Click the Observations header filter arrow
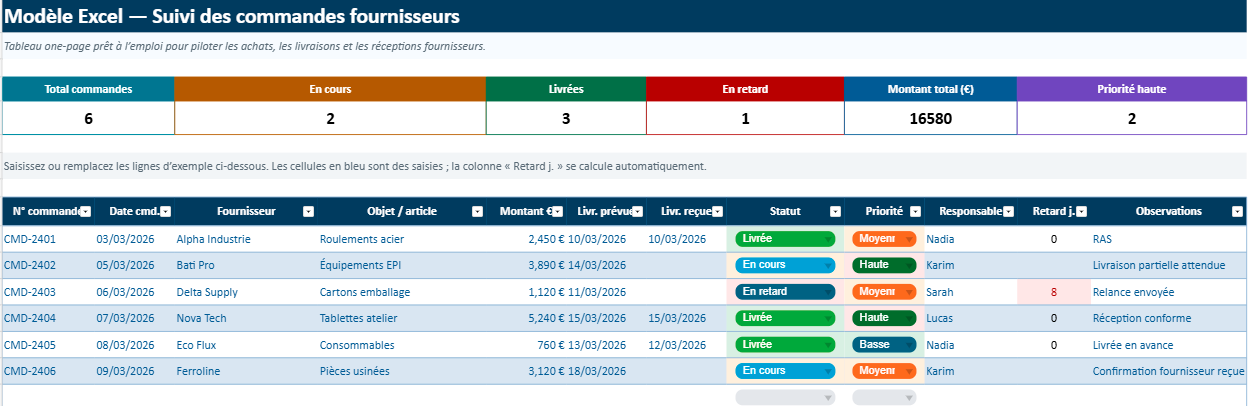This screenshot has width=1250, height=406. point(1238,212)
